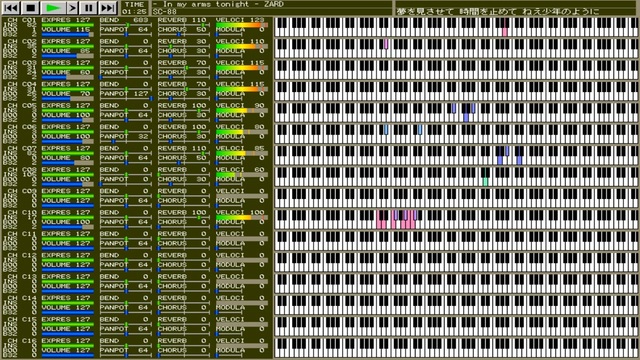Image resolution: width=640 pixels, height=360 pixels.
Task: Skip to next track button
Action: 108,8
